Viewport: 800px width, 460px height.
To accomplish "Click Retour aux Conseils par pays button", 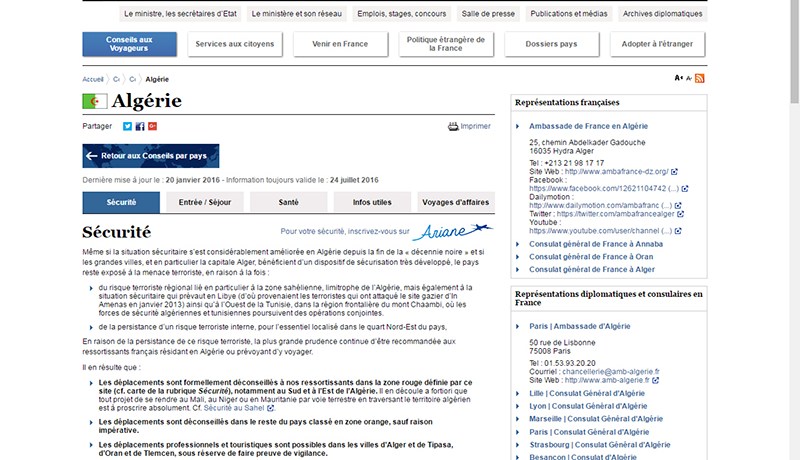I will coord(151,156).
